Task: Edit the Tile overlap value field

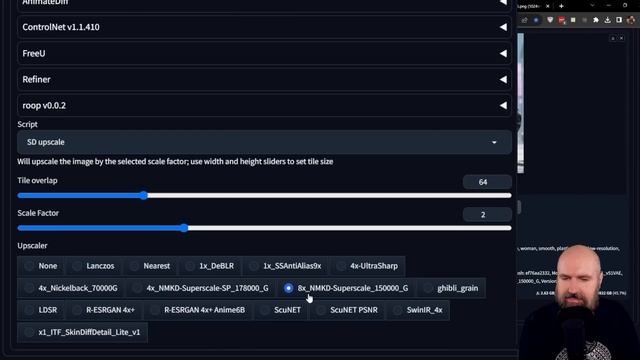Action: [x=487, y=182]
